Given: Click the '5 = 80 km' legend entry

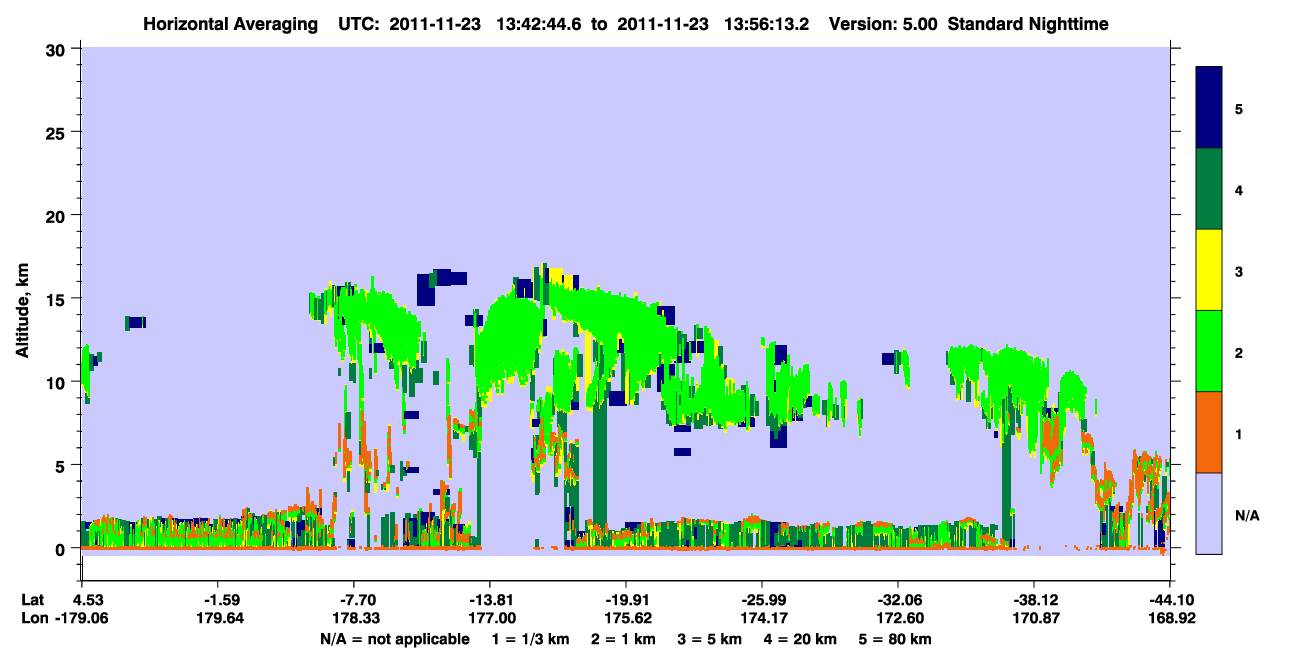Looking at the screenshot, I should click(895, 639).
